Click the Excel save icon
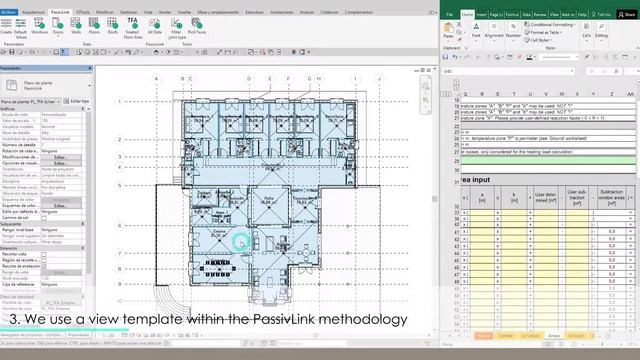 (x=445, y=58)
